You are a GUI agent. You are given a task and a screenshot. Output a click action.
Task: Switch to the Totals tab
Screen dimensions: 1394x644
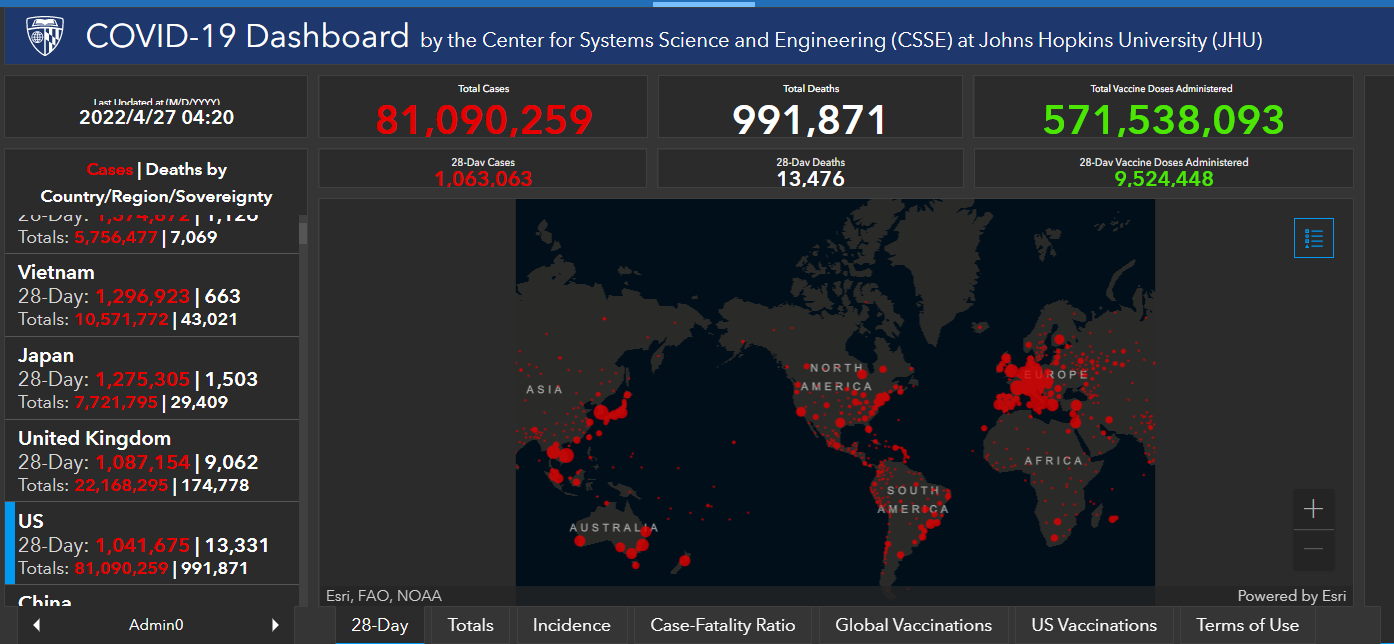click(470, 625)
